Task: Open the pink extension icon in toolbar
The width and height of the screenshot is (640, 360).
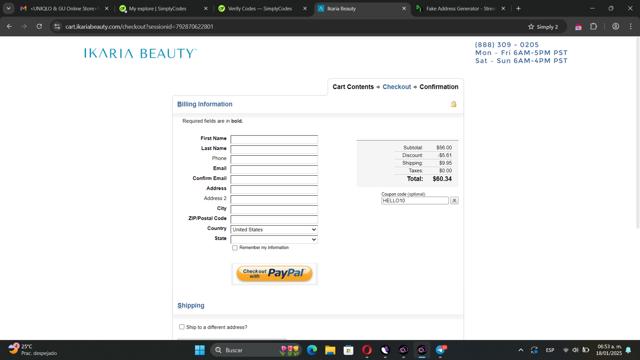Action: 578,27
